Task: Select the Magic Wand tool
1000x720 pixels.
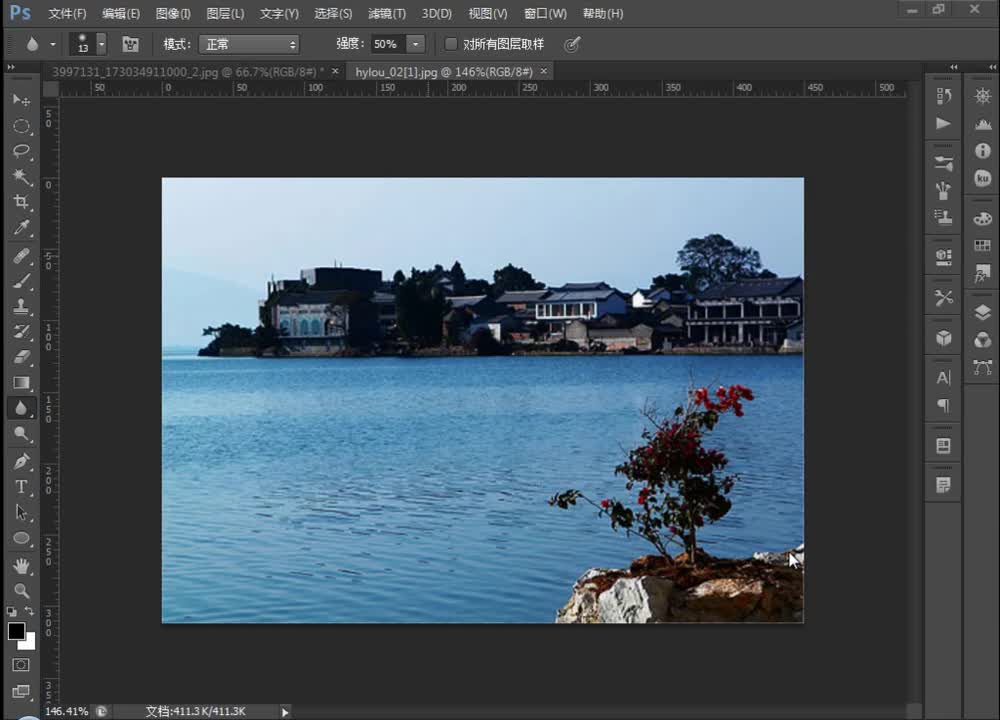Action: pyautogui.click(x=21, y=177)
